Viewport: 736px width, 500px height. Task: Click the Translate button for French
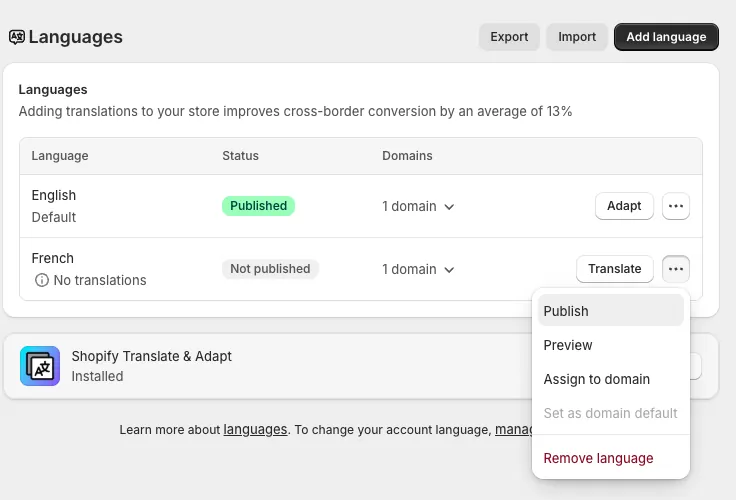click(x=614, y=269)
